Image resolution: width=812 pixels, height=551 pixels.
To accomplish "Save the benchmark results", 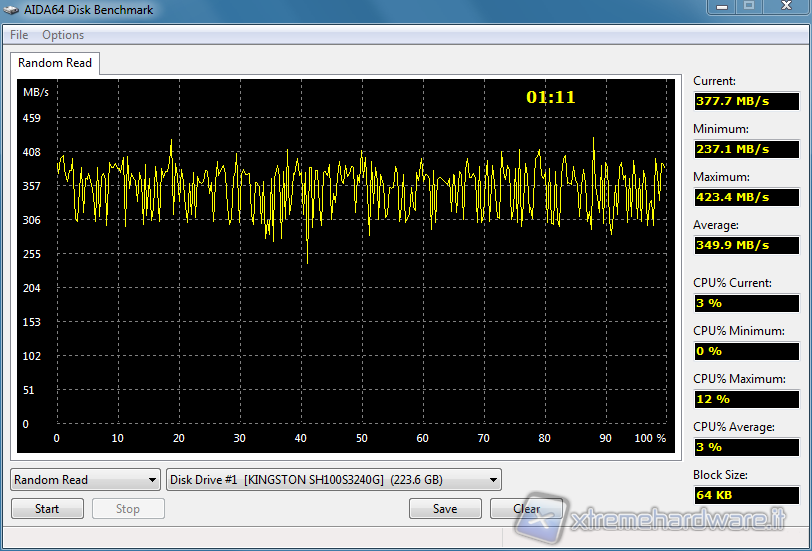I will pos(445,509).
